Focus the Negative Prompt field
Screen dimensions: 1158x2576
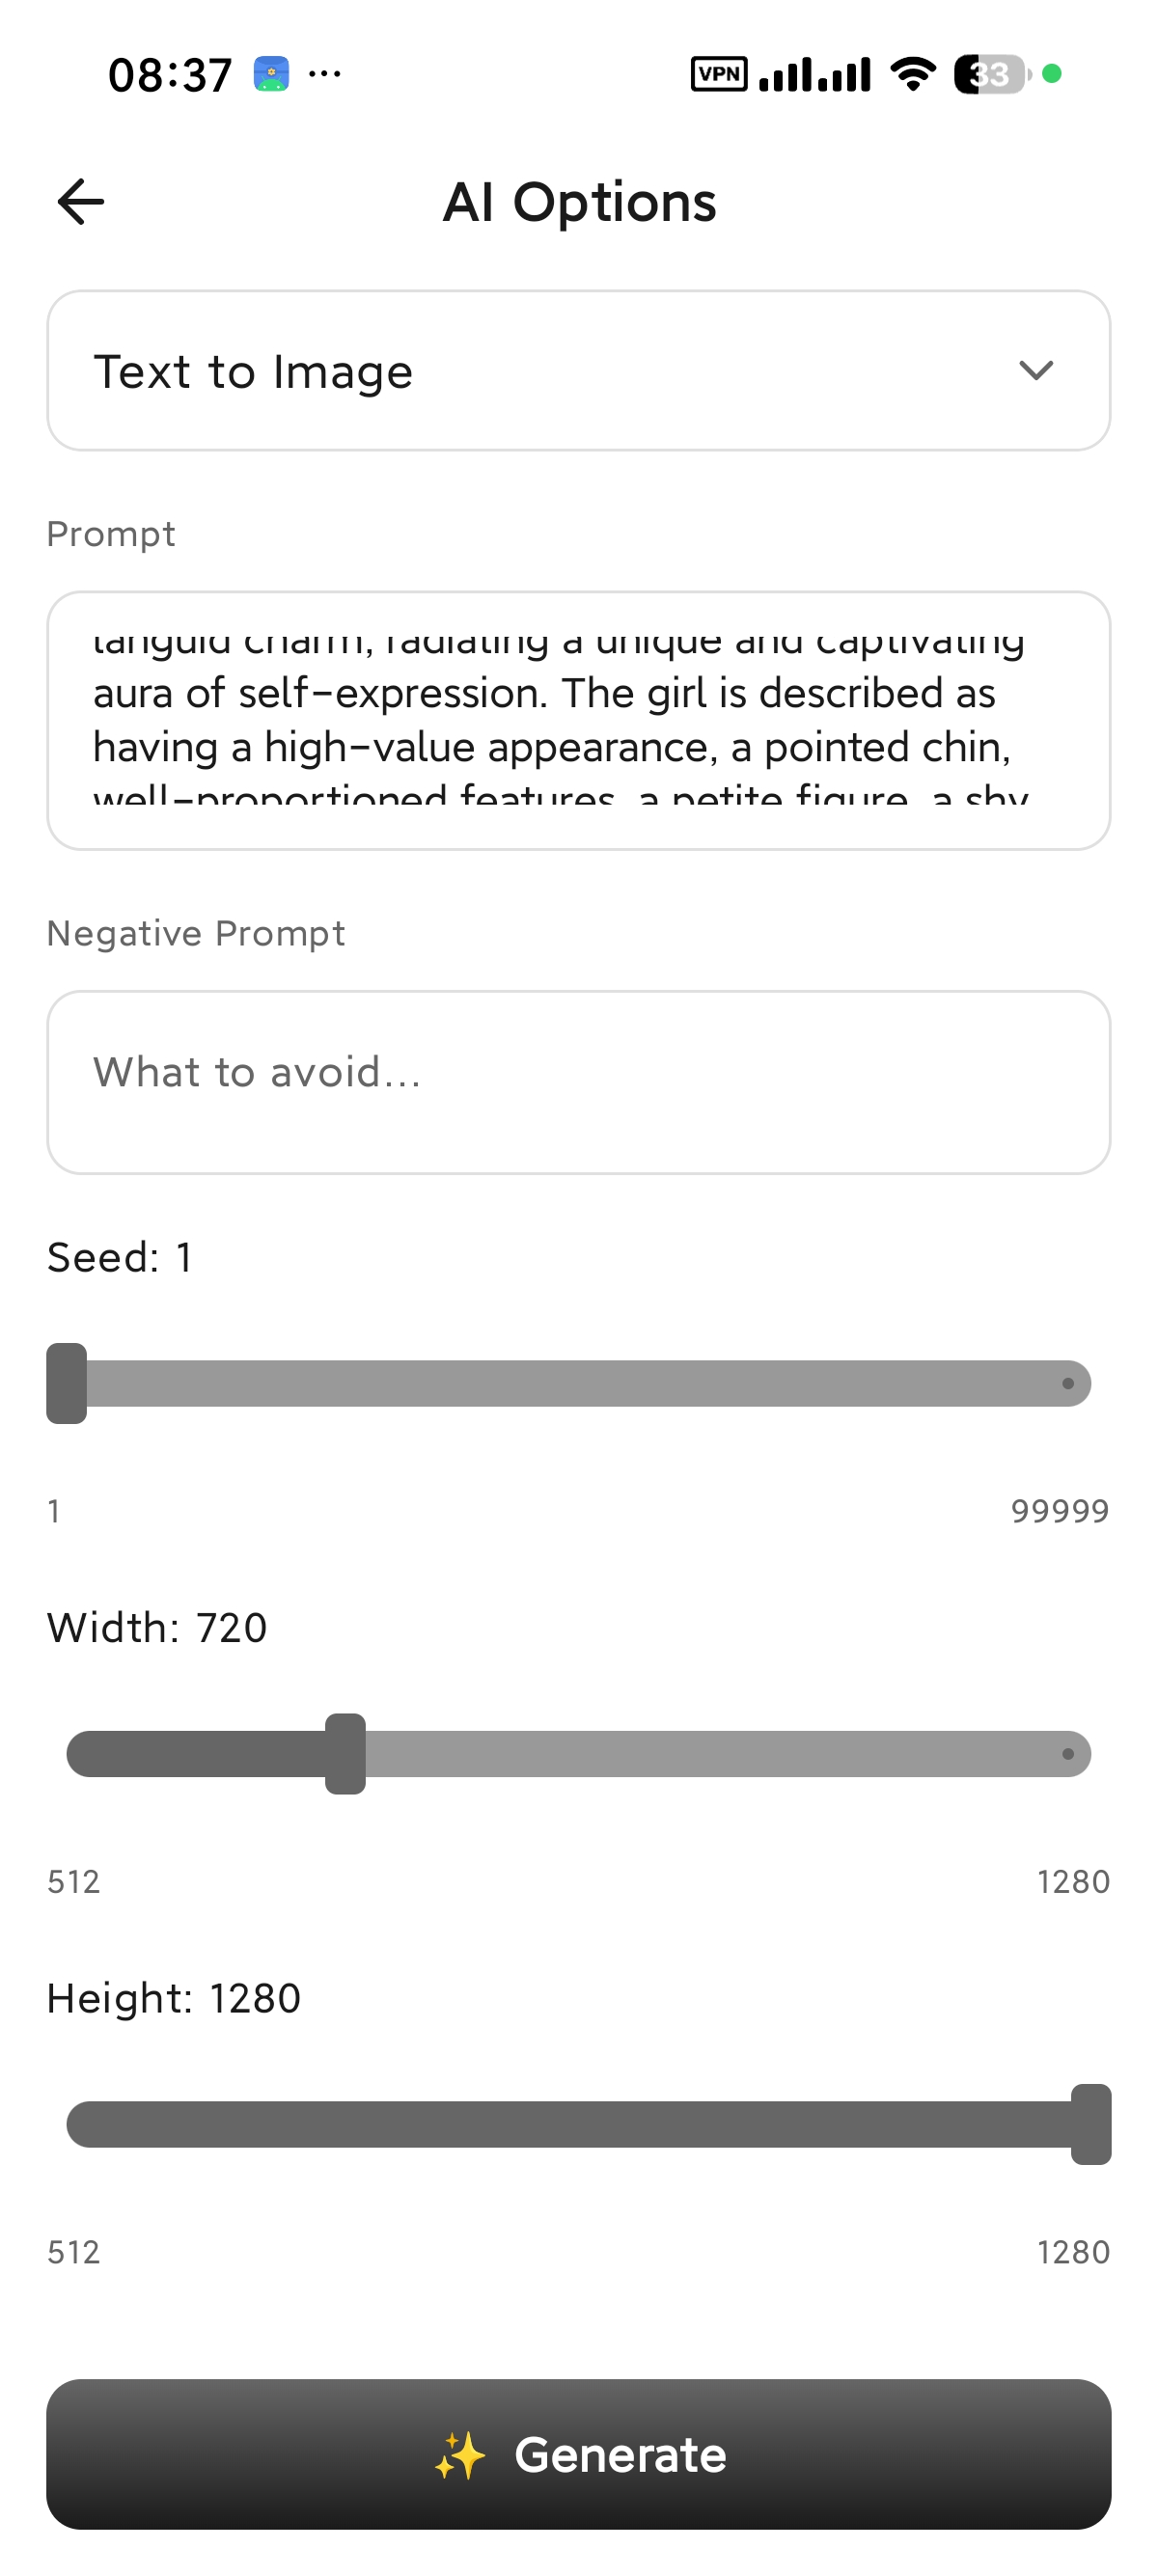(x=579, y=1082)
